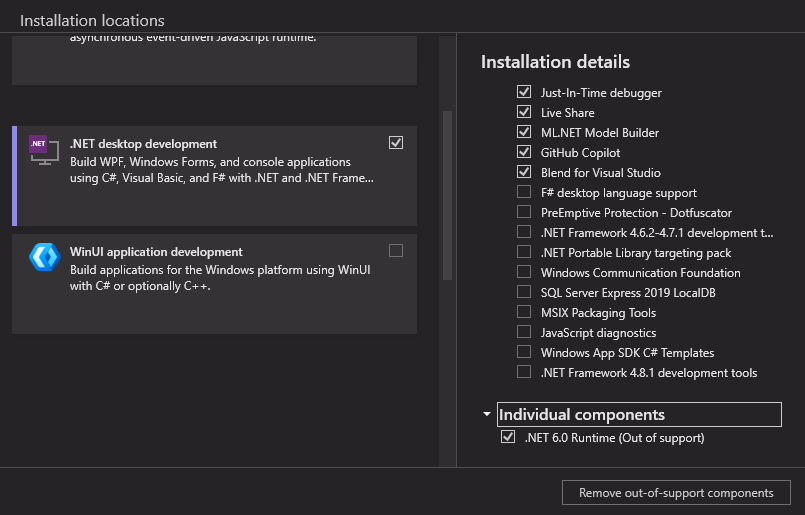Click the Individual components heading text
Screen dimensions: 805x515
coord(582,414)
